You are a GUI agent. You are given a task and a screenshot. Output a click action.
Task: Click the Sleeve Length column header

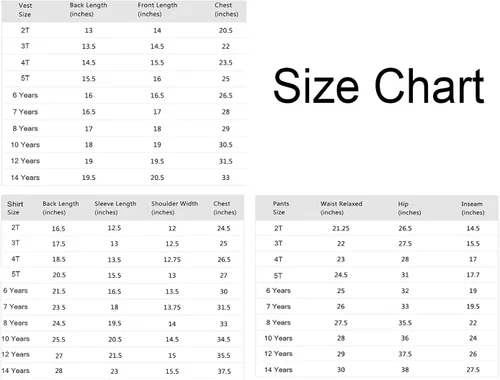(x=115, y=208)
